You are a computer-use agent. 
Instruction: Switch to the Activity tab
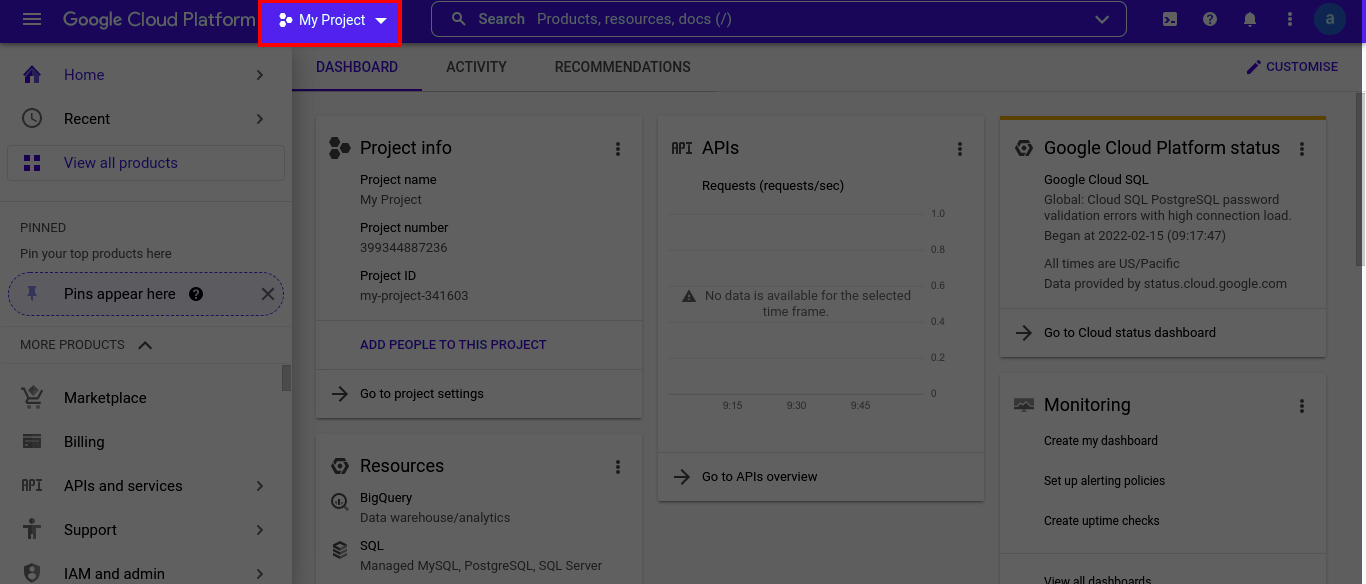click(476, 67)
